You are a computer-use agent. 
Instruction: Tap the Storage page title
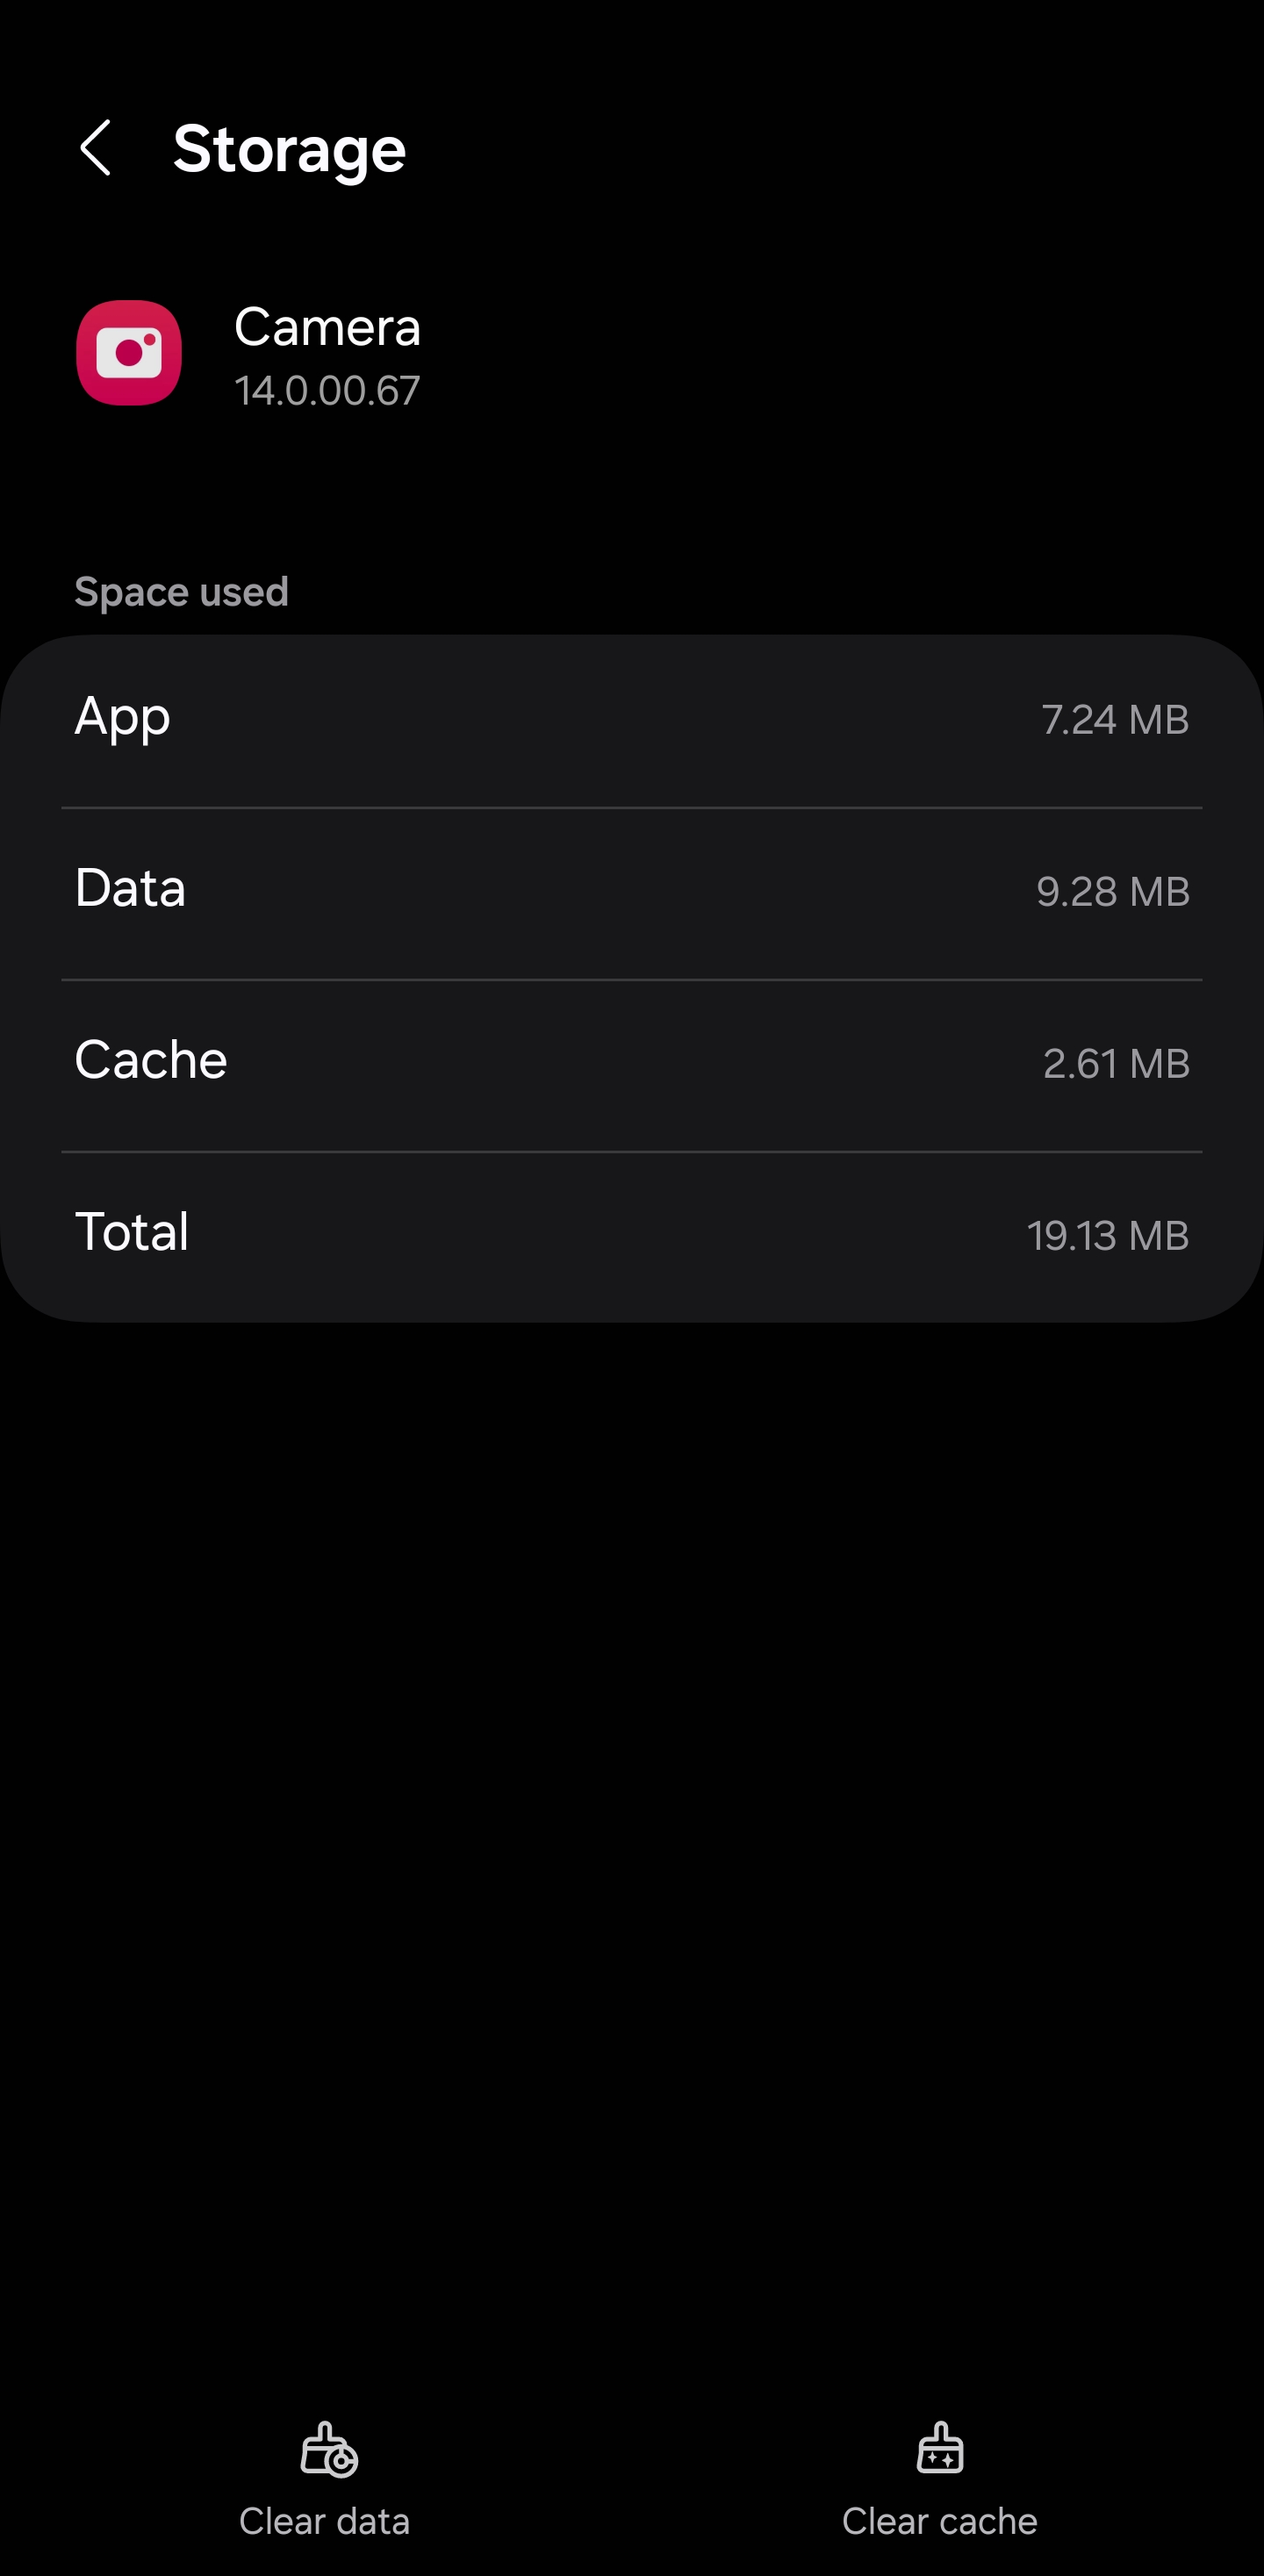pos(289,150)
